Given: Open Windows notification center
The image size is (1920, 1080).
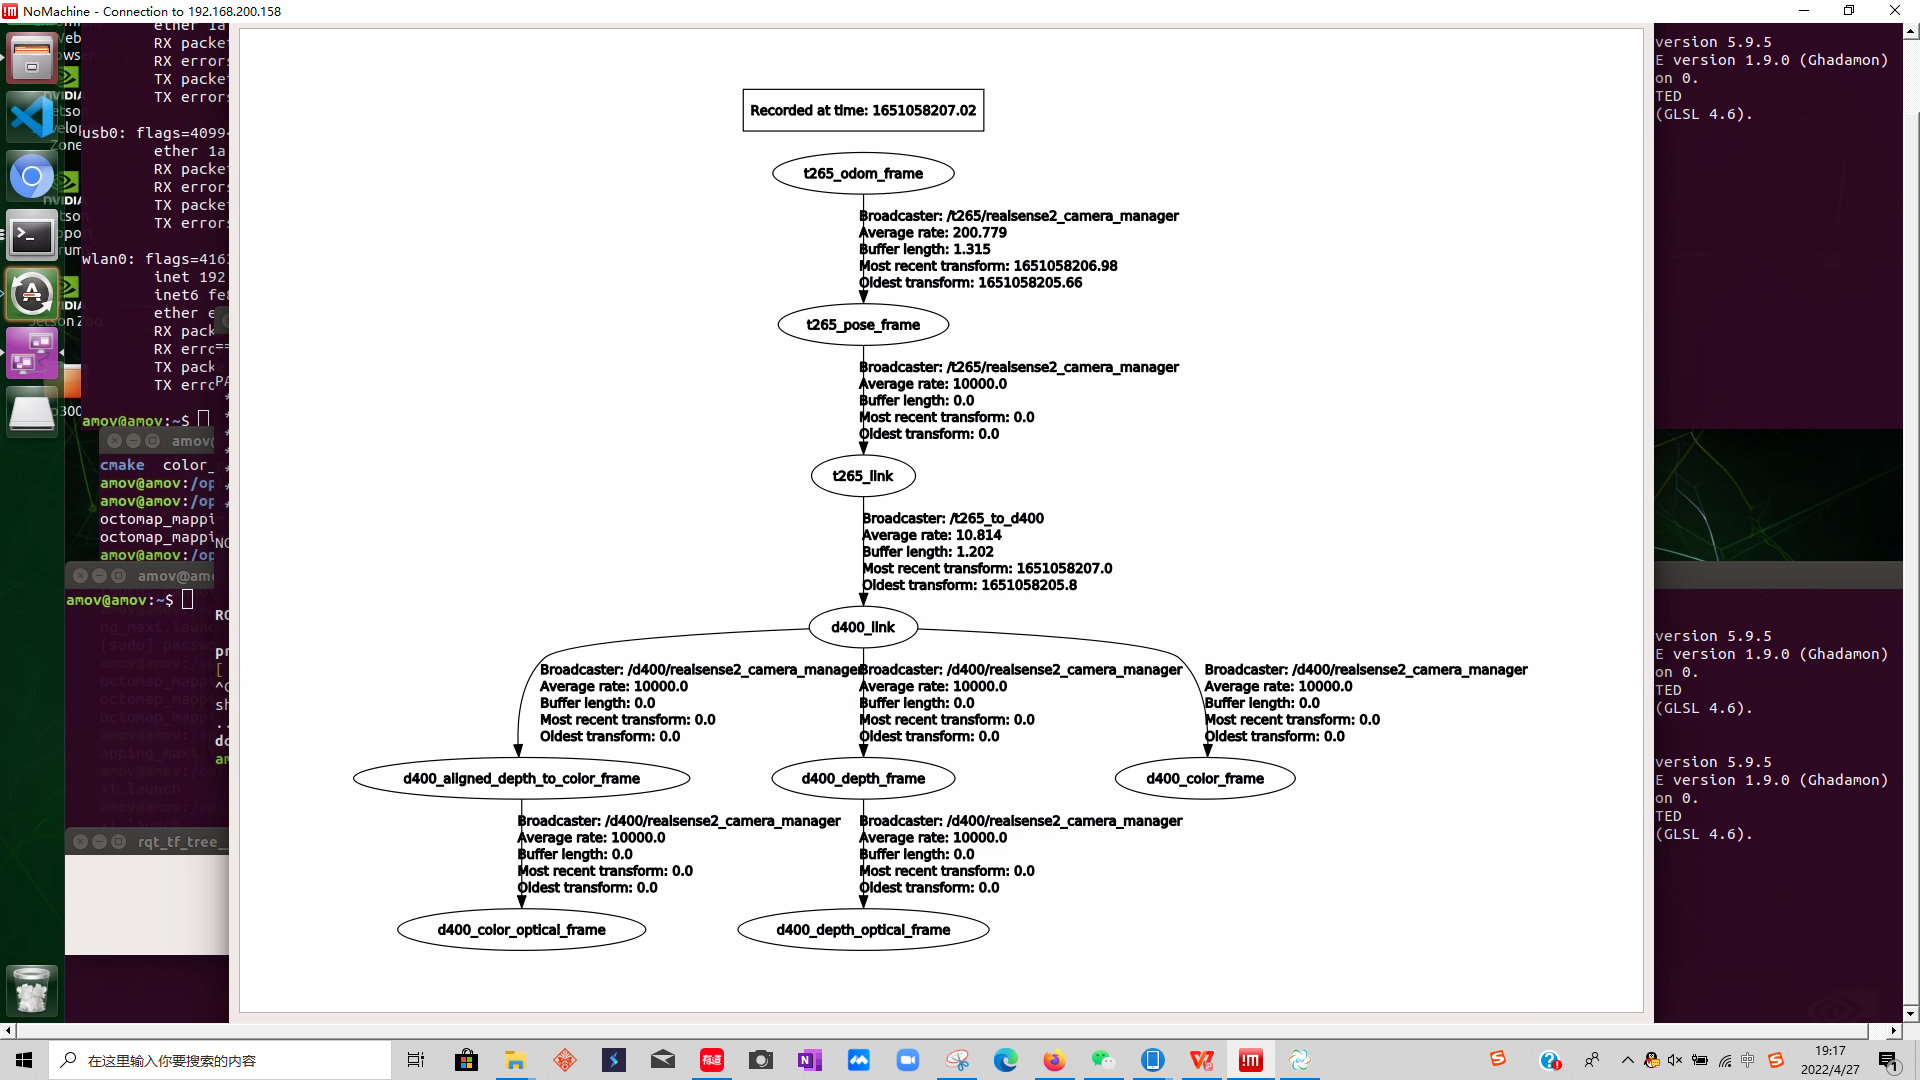Looking at the screenshot, I should pyautogui.click(x=1889, y=1060).
